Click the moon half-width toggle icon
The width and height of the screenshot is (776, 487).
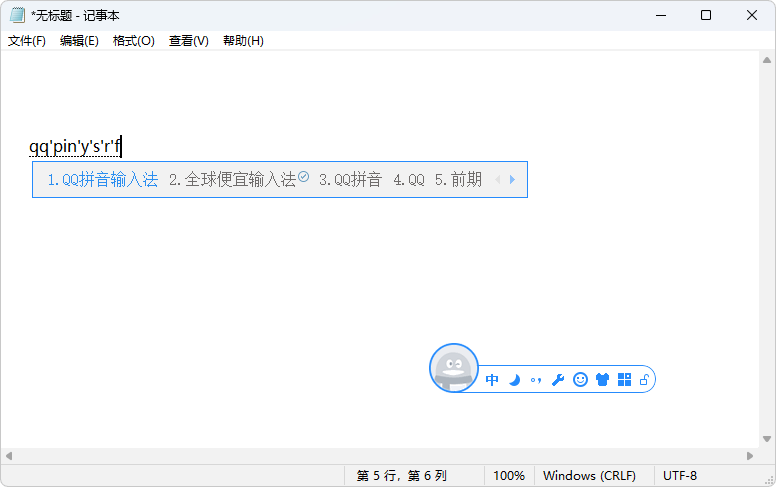[x=515, y=380]
